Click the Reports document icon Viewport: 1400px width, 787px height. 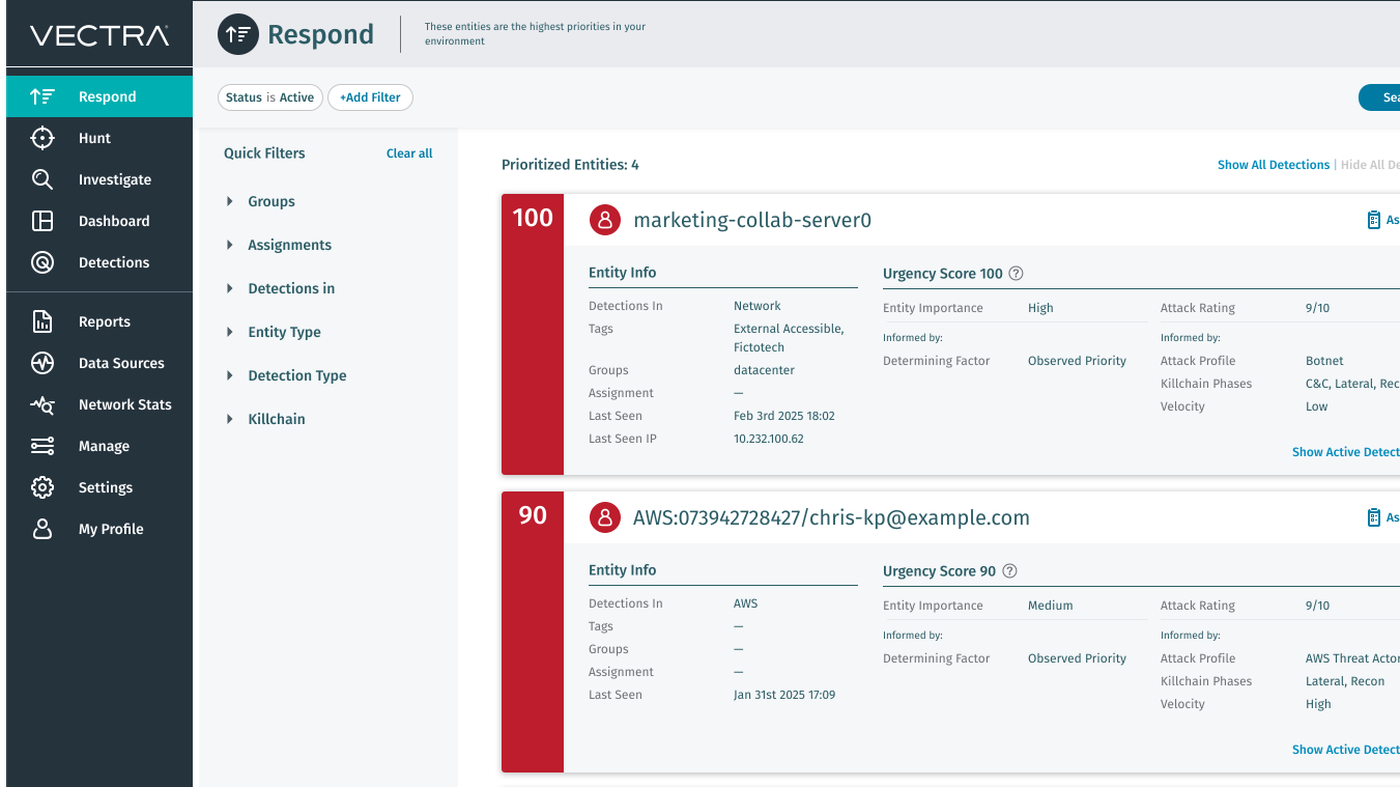tap(42, 322)
